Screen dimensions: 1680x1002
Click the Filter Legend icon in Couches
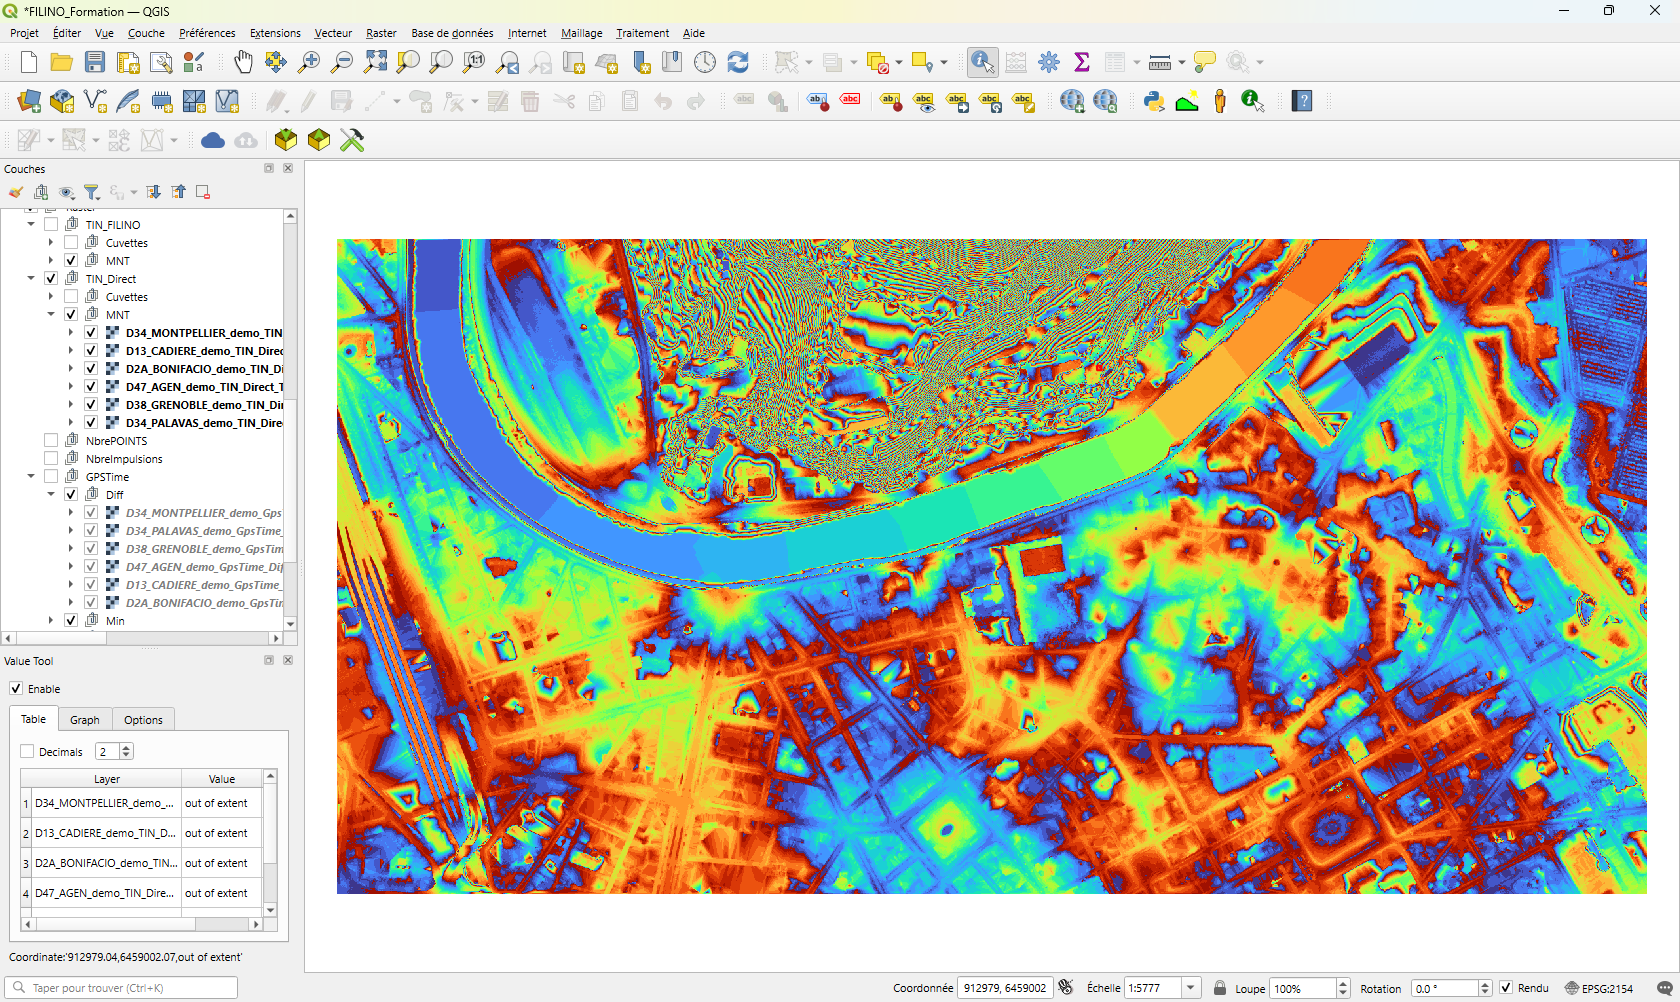point(92,192)
